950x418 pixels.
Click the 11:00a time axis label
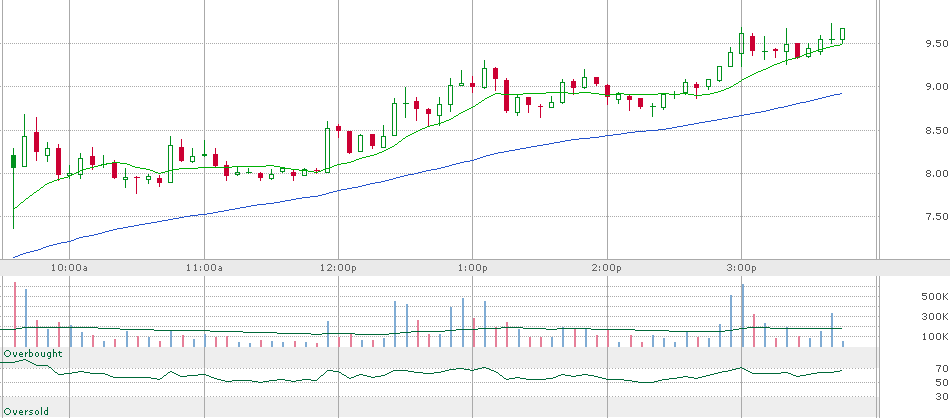204,267
